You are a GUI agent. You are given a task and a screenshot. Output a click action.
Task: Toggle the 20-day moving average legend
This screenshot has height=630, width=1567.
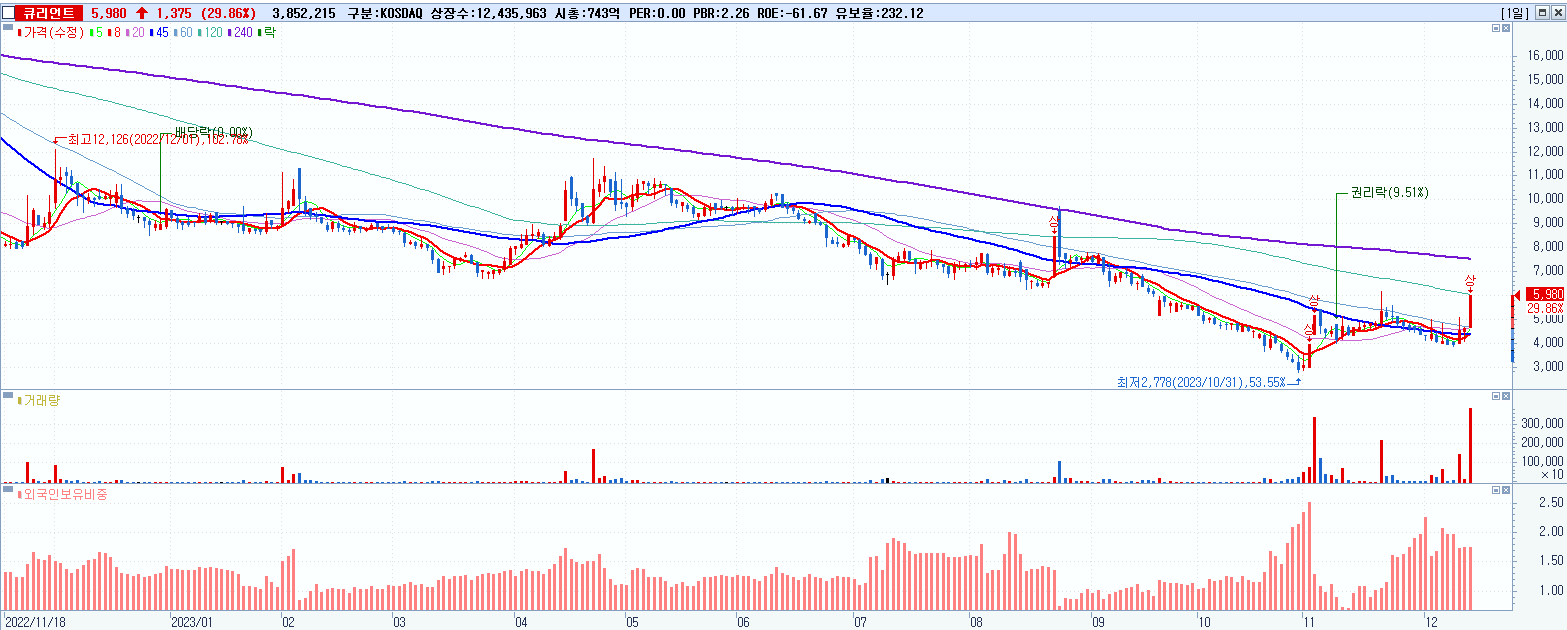(135, 32)
